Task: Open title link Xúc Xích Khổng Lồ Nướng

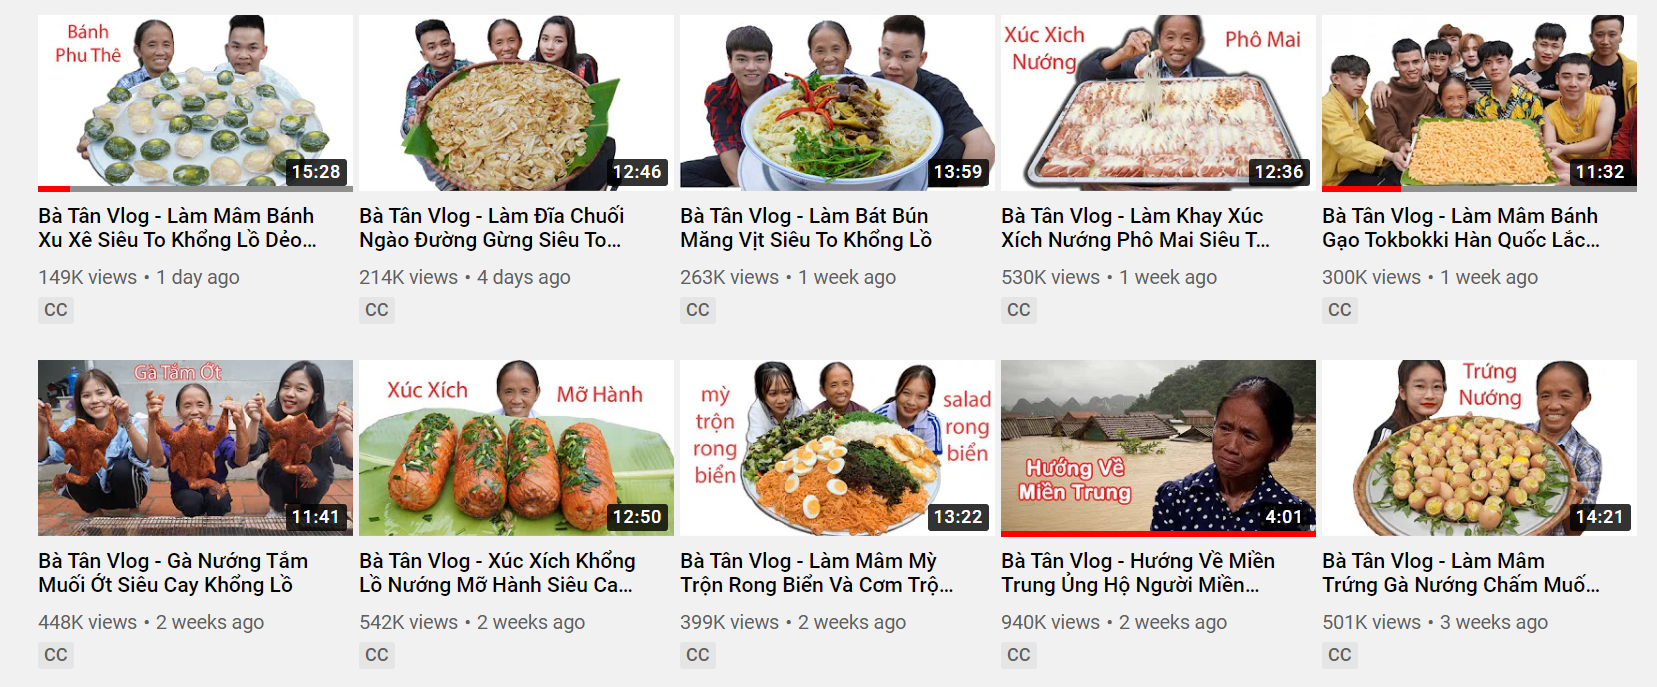Action: 497,573
